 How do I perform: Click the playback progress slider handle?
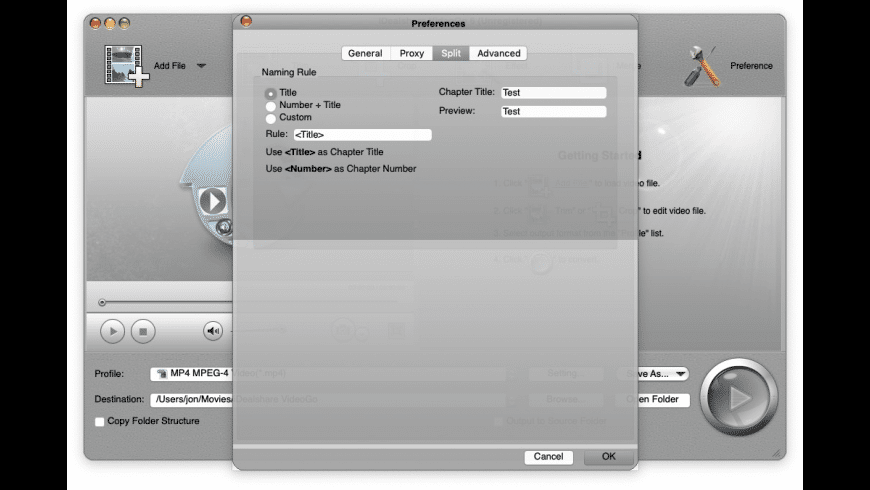pos(102,302)
